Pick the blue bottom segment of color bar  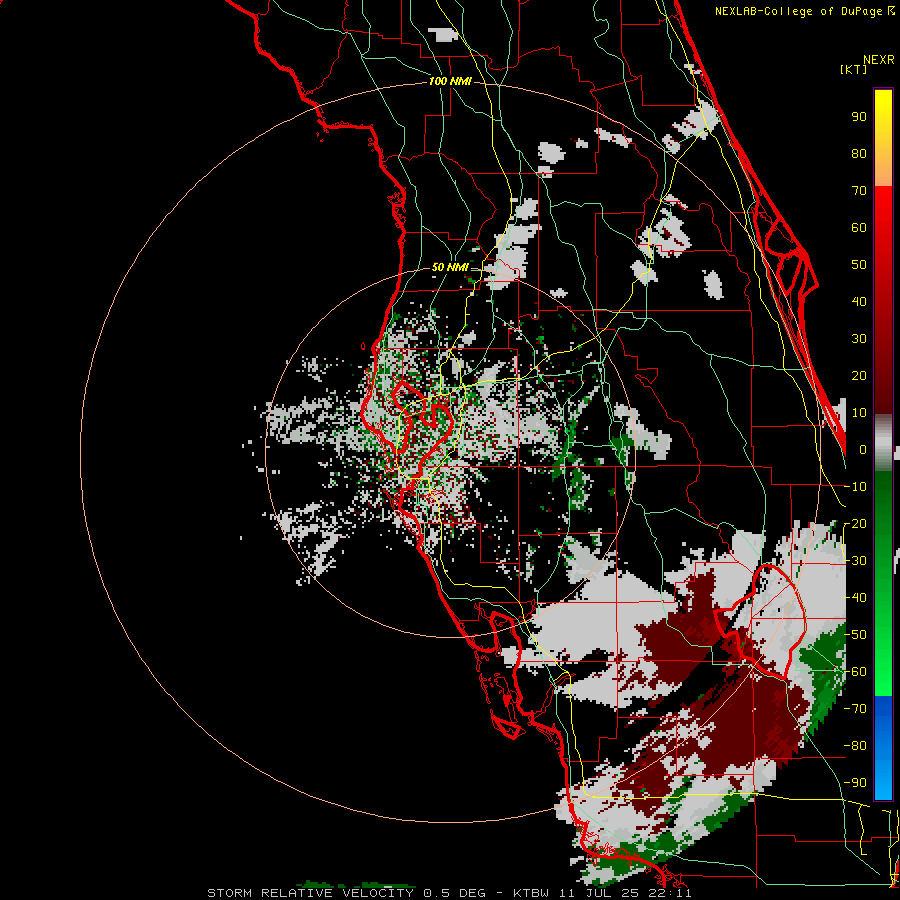pos(883,748)
